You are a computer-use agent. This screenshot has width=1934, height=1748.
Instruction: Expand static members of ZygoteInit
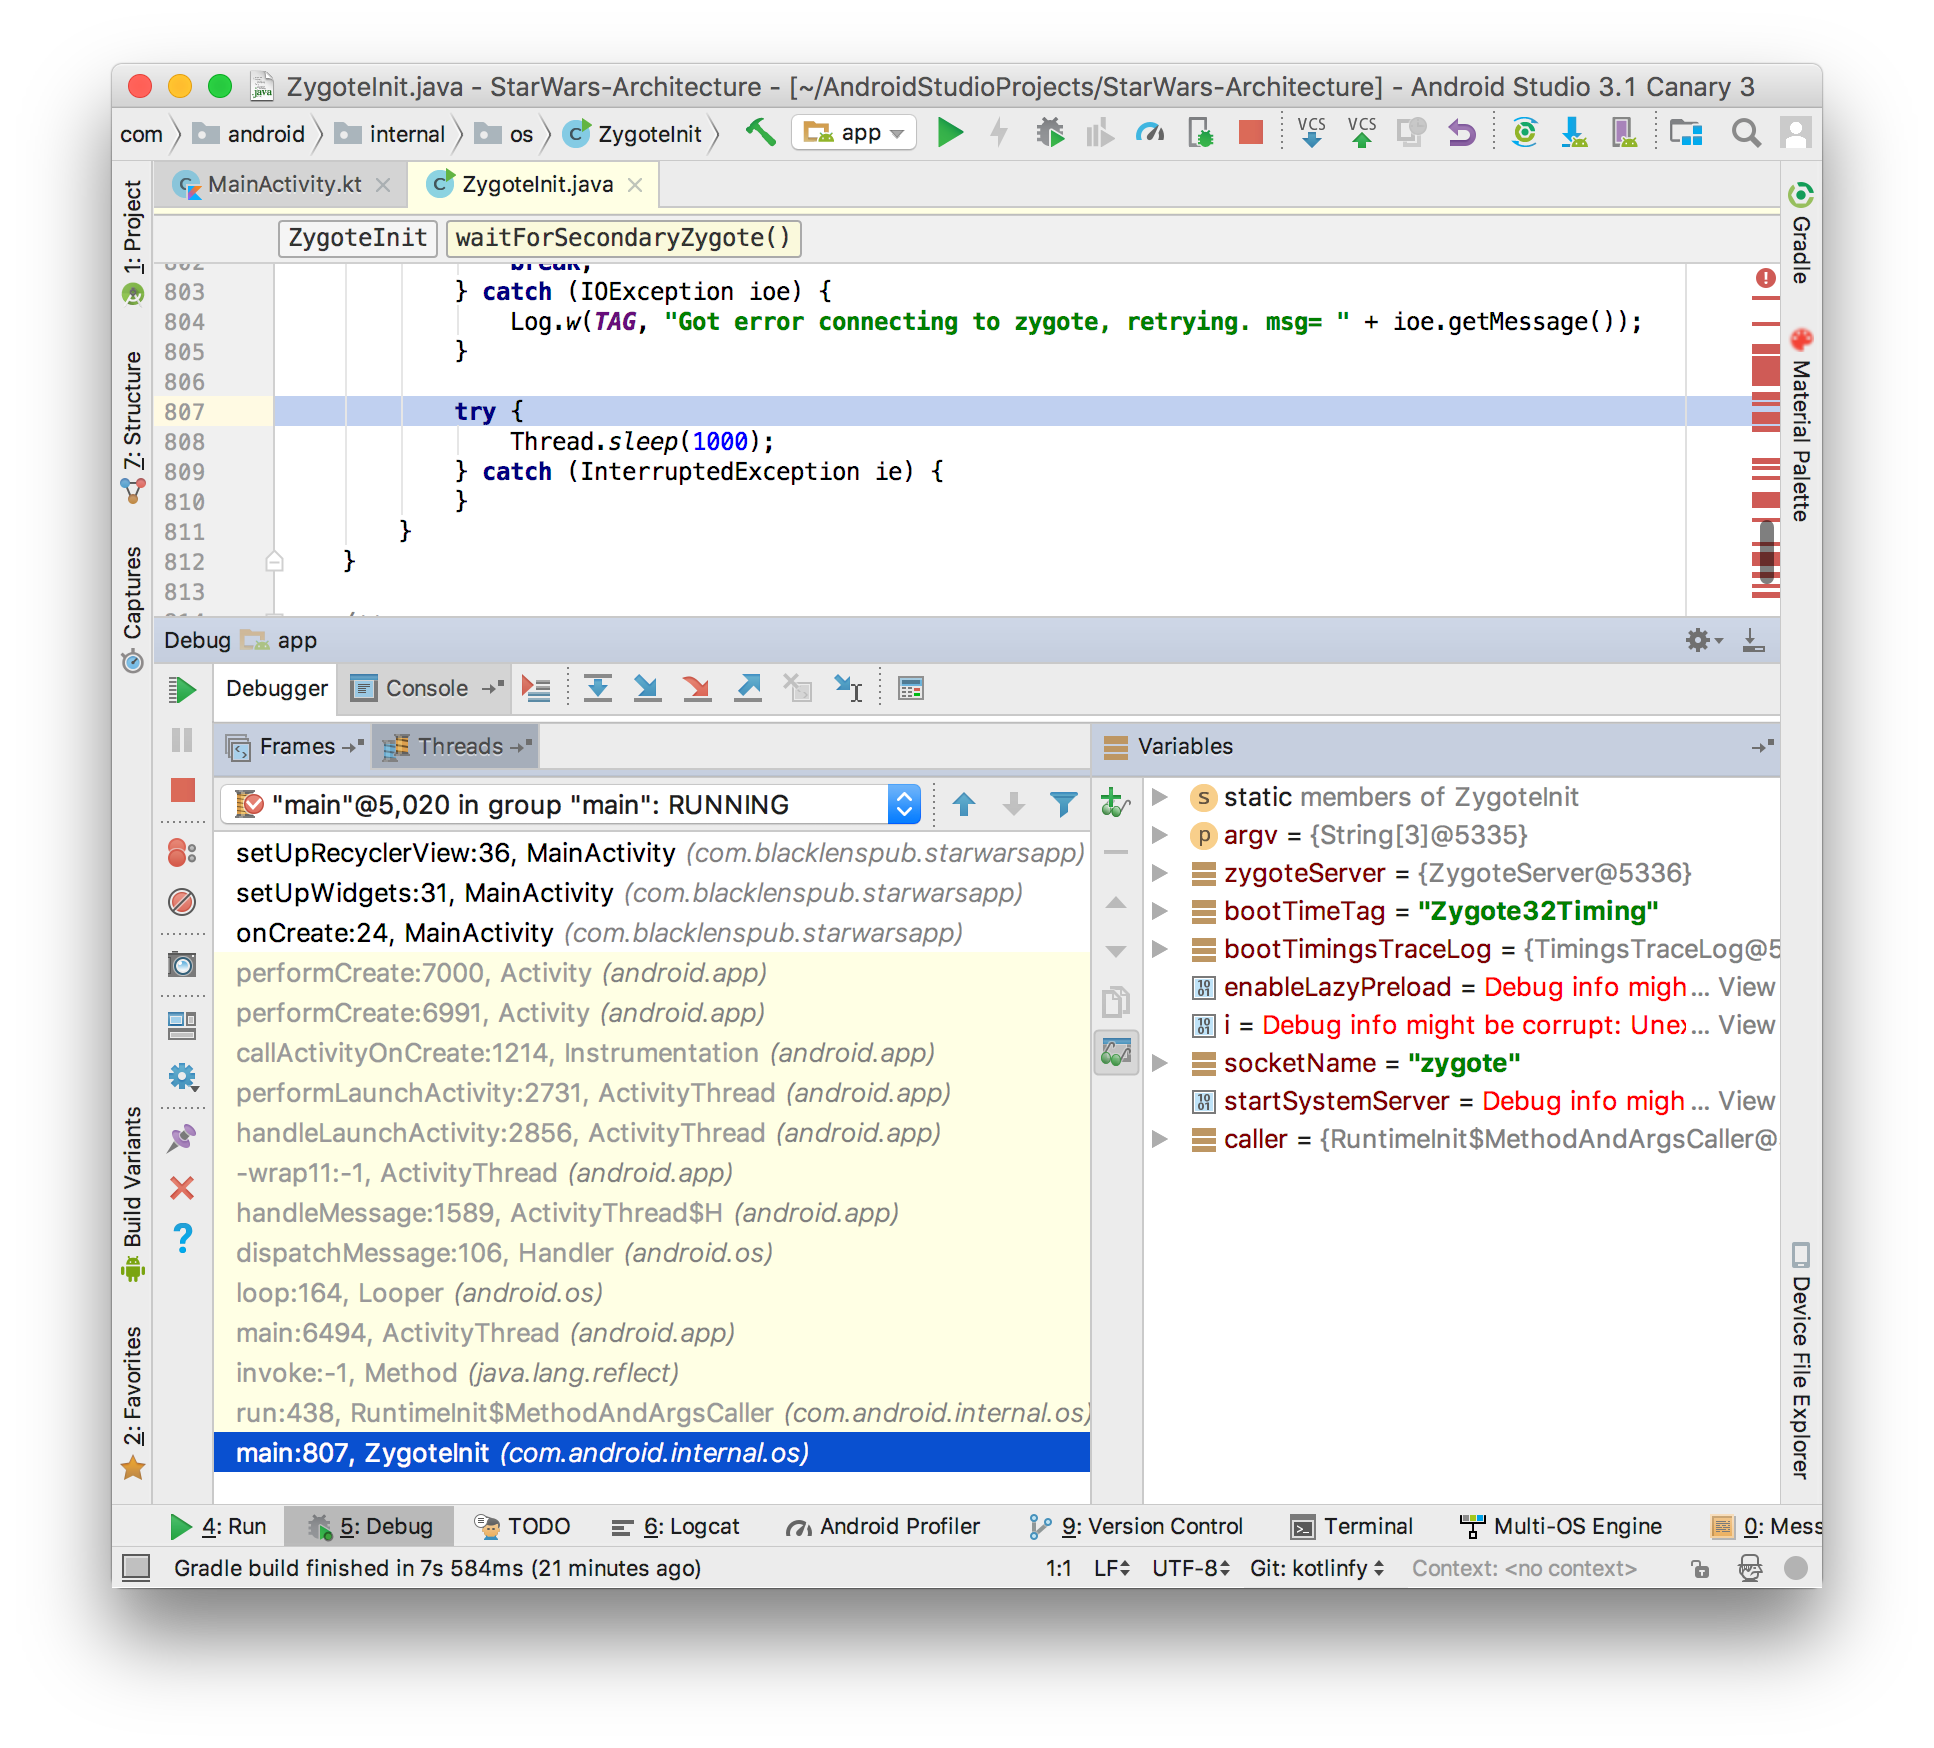click(x=1160, y=797)
